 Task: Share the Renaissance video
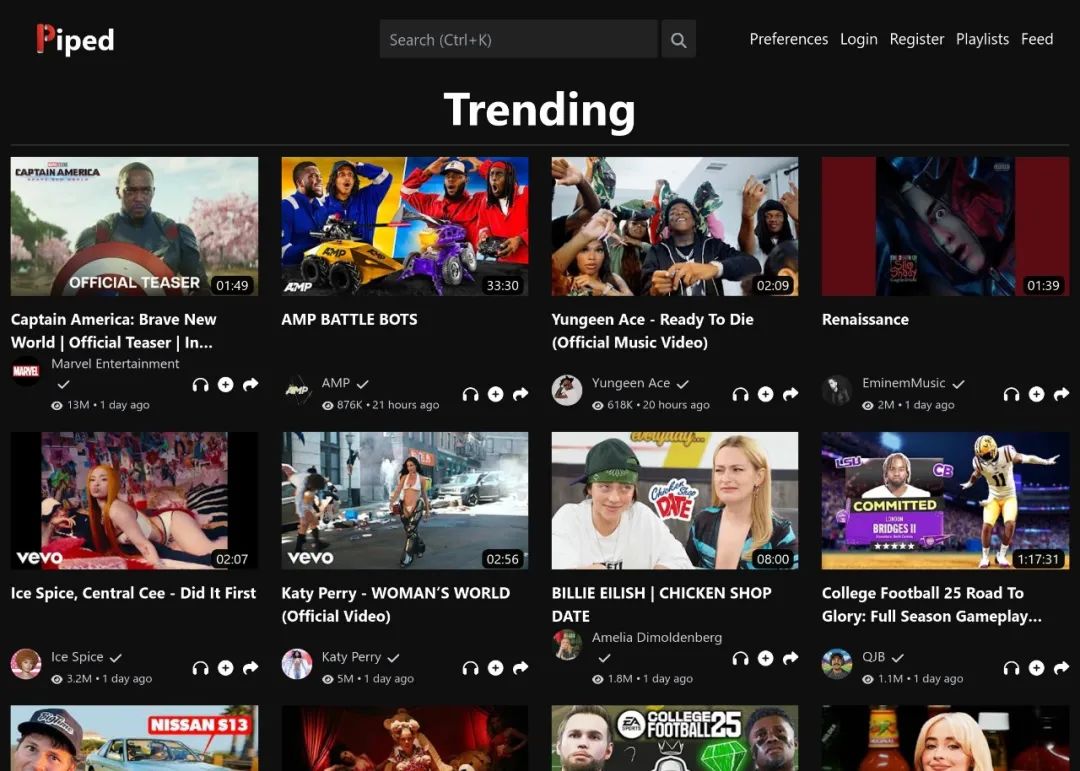1061,394
